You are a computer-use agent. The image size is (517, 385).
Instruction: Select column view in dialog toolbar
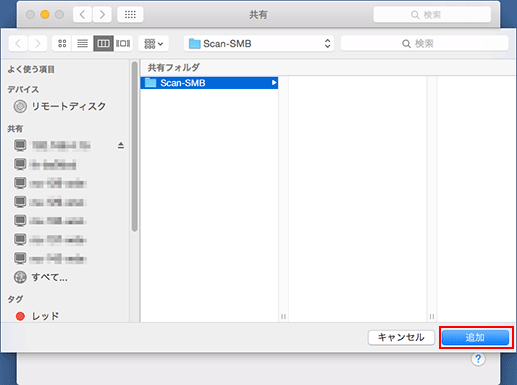(x=103, y=43)
